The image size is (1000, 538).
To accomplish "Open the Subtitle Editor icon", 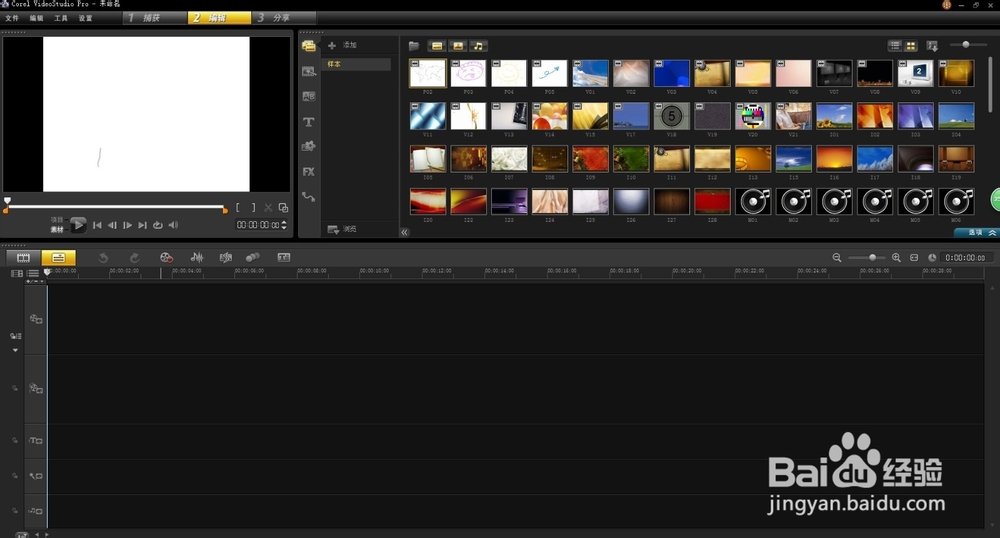I will (284, 258).
